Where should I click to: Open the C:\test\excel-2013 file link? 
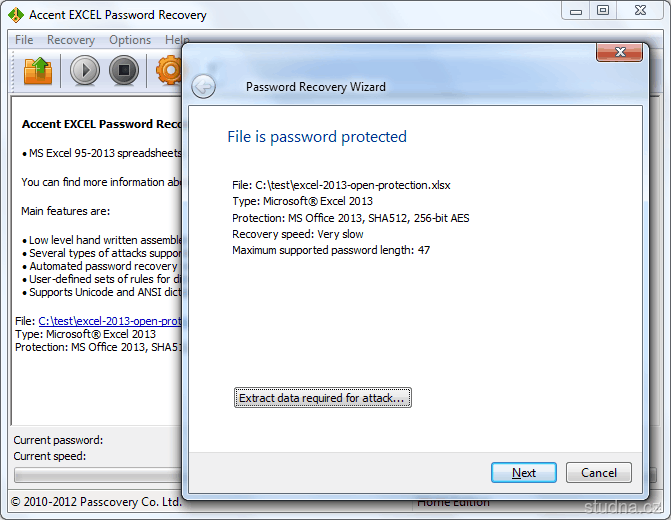pyautogui.click(x=110, y=321)
